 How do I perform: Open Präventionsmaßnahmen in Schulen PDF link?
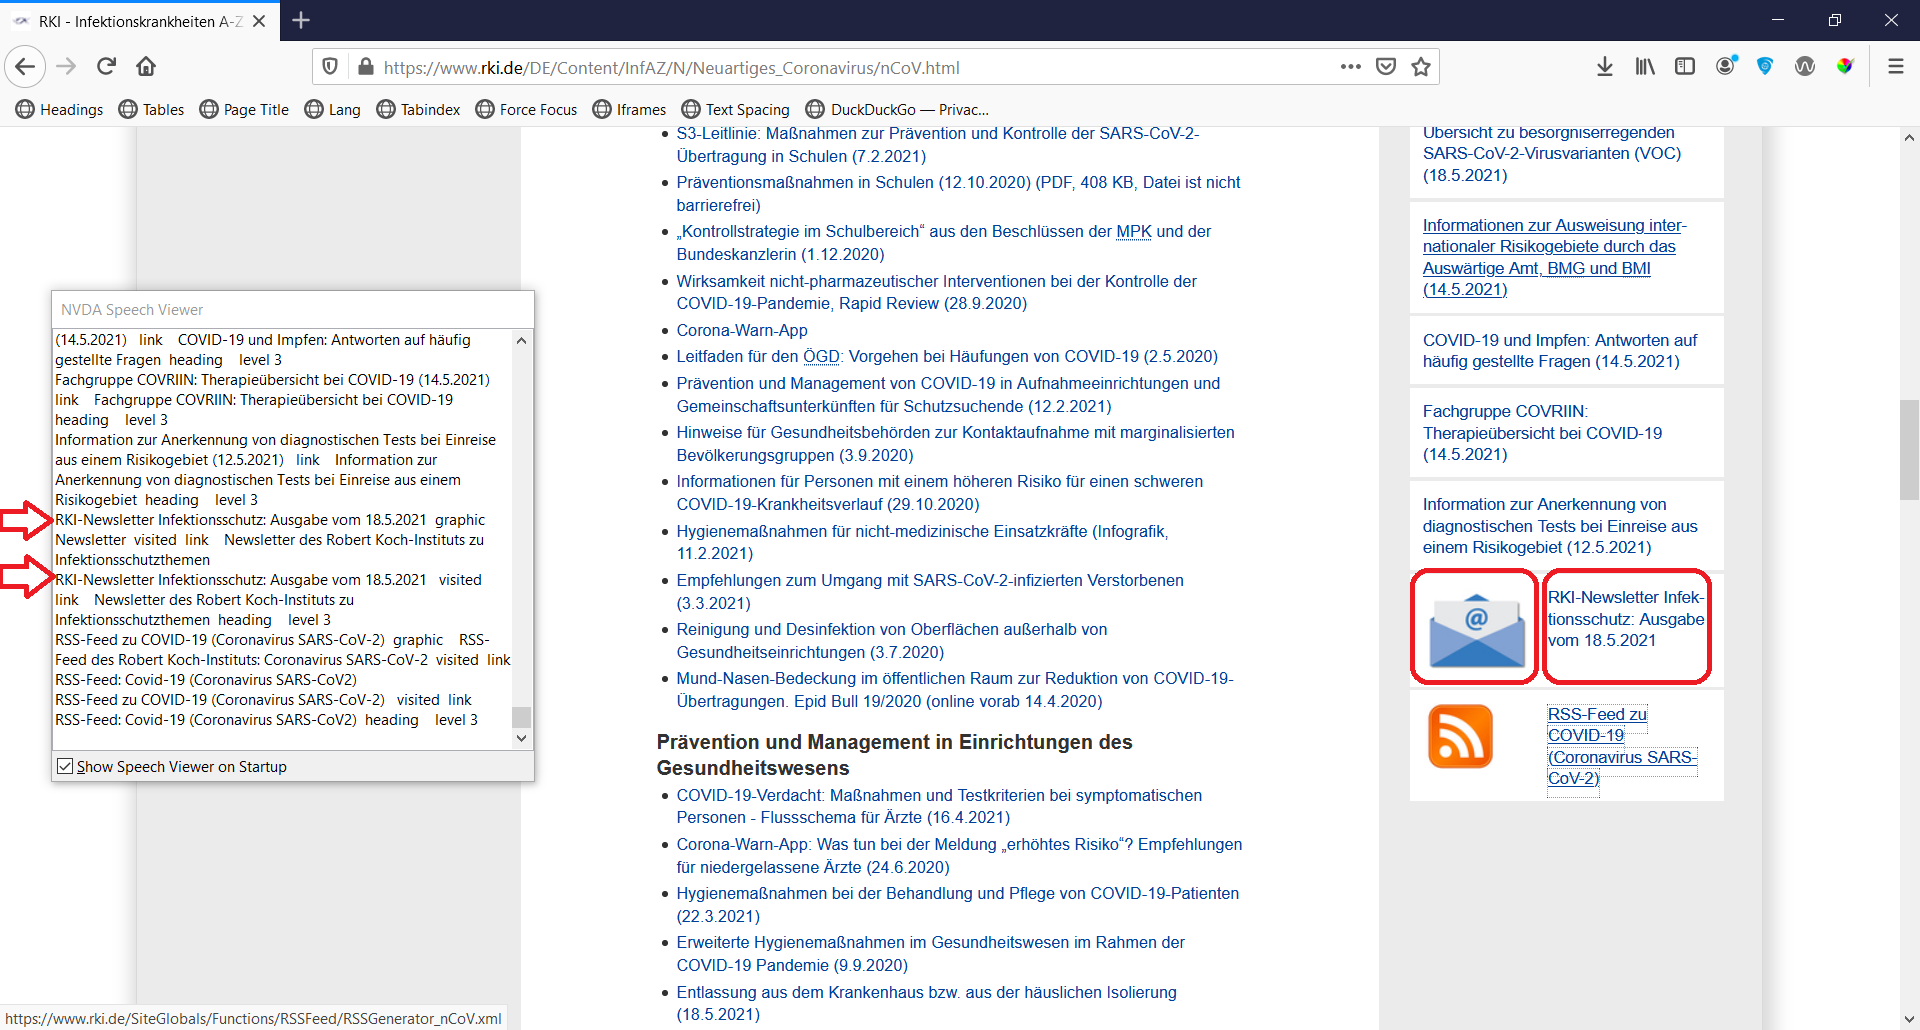(958, 194)
